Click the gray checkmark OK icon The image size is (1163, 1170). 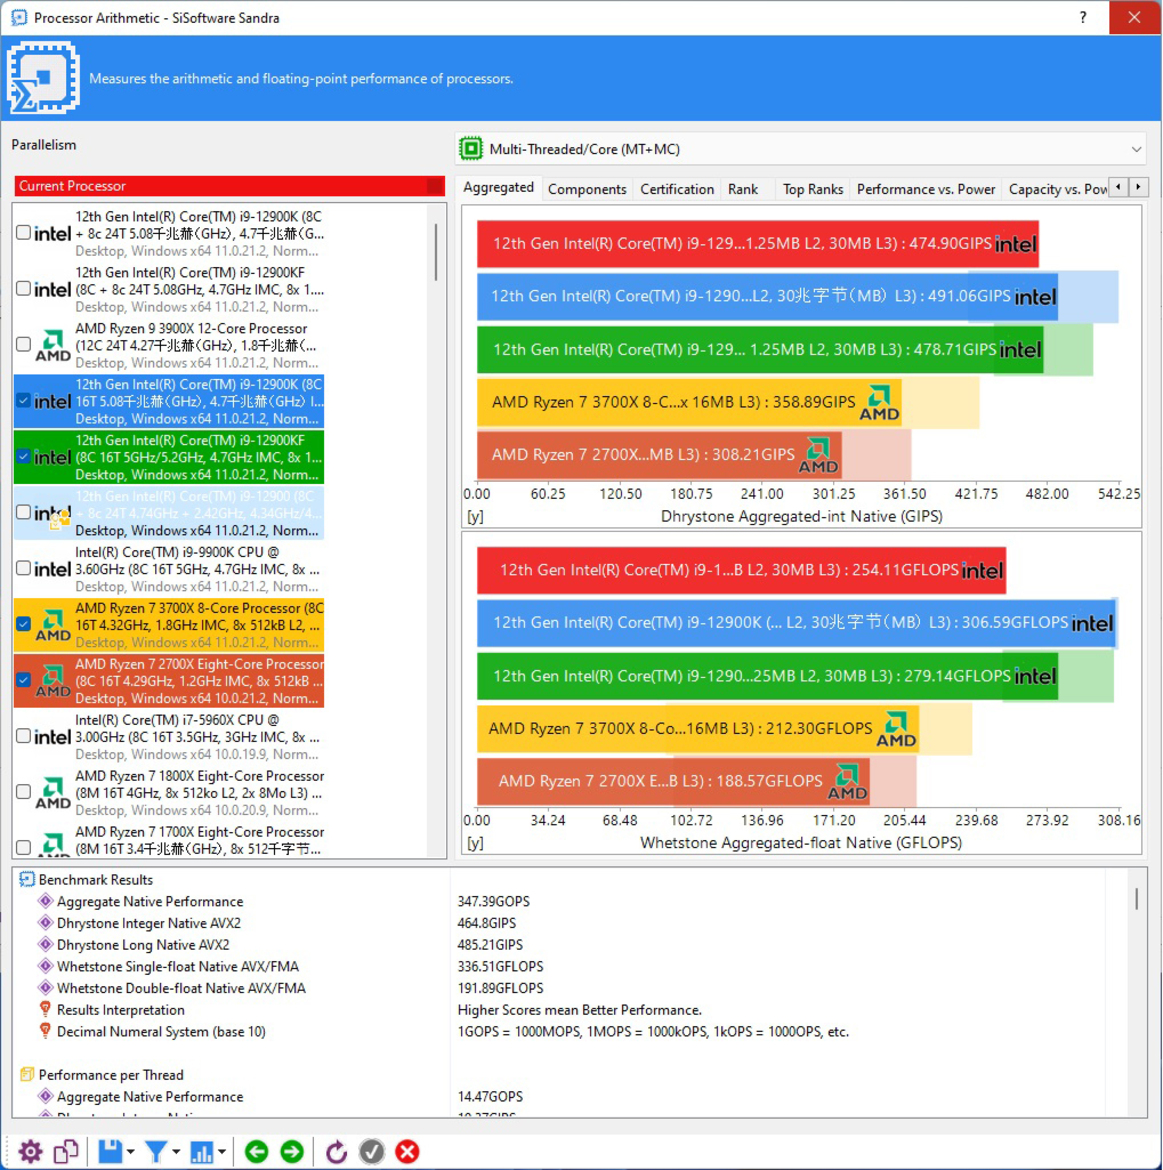point(372,1151)
